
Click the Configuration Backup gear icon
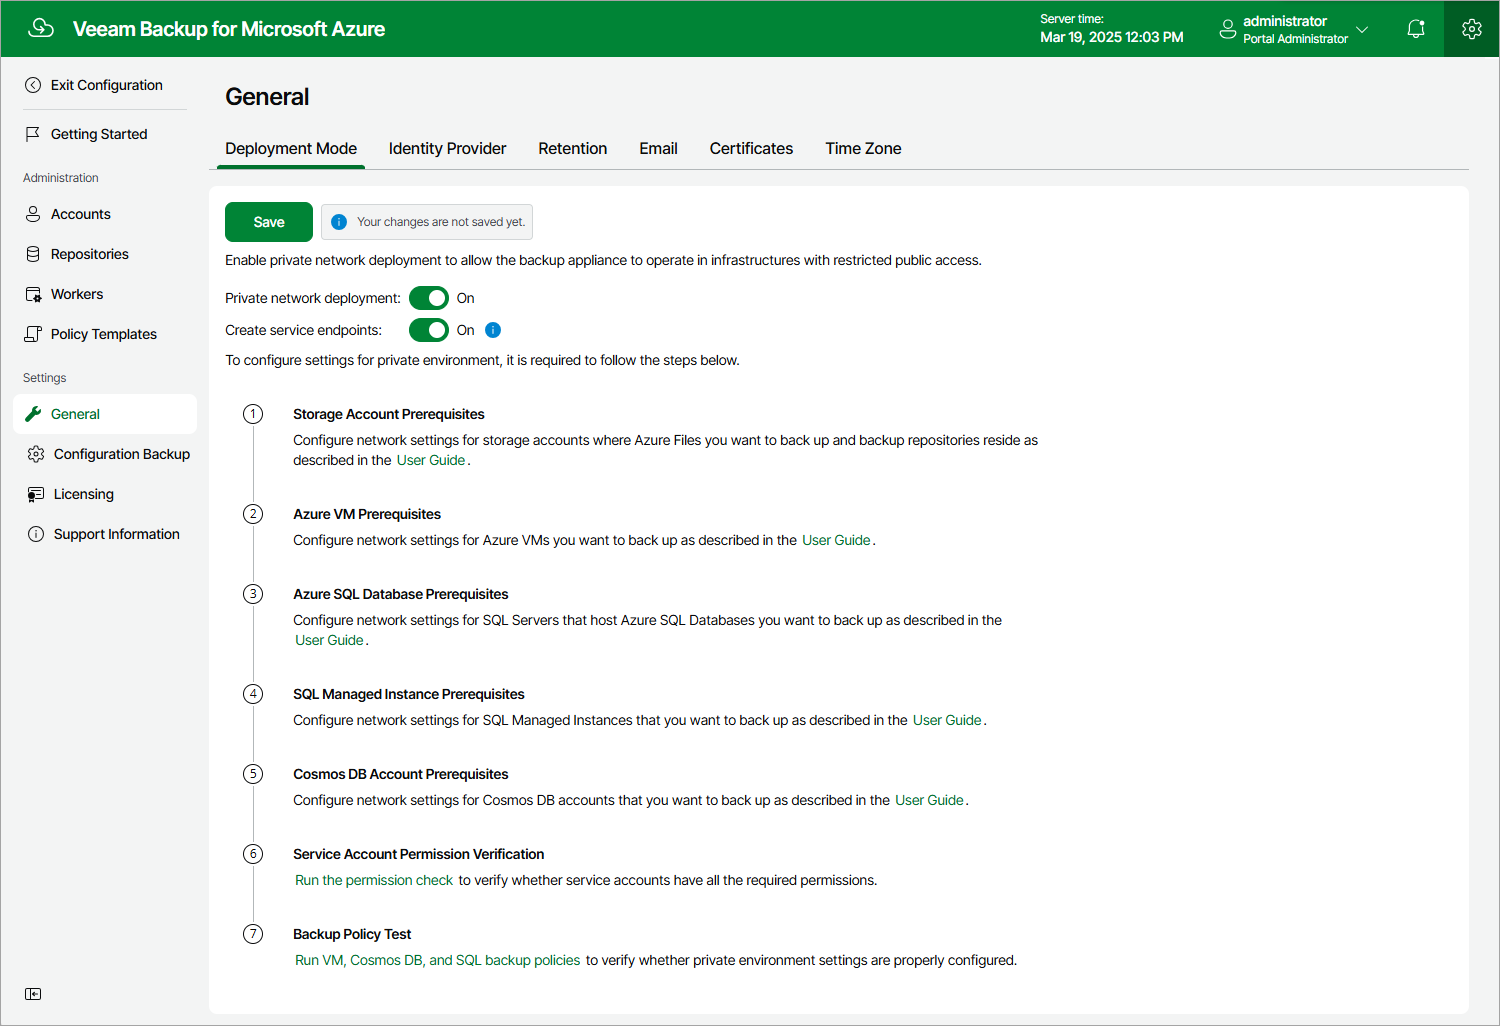pyautogui.click(x=36, y=454)
